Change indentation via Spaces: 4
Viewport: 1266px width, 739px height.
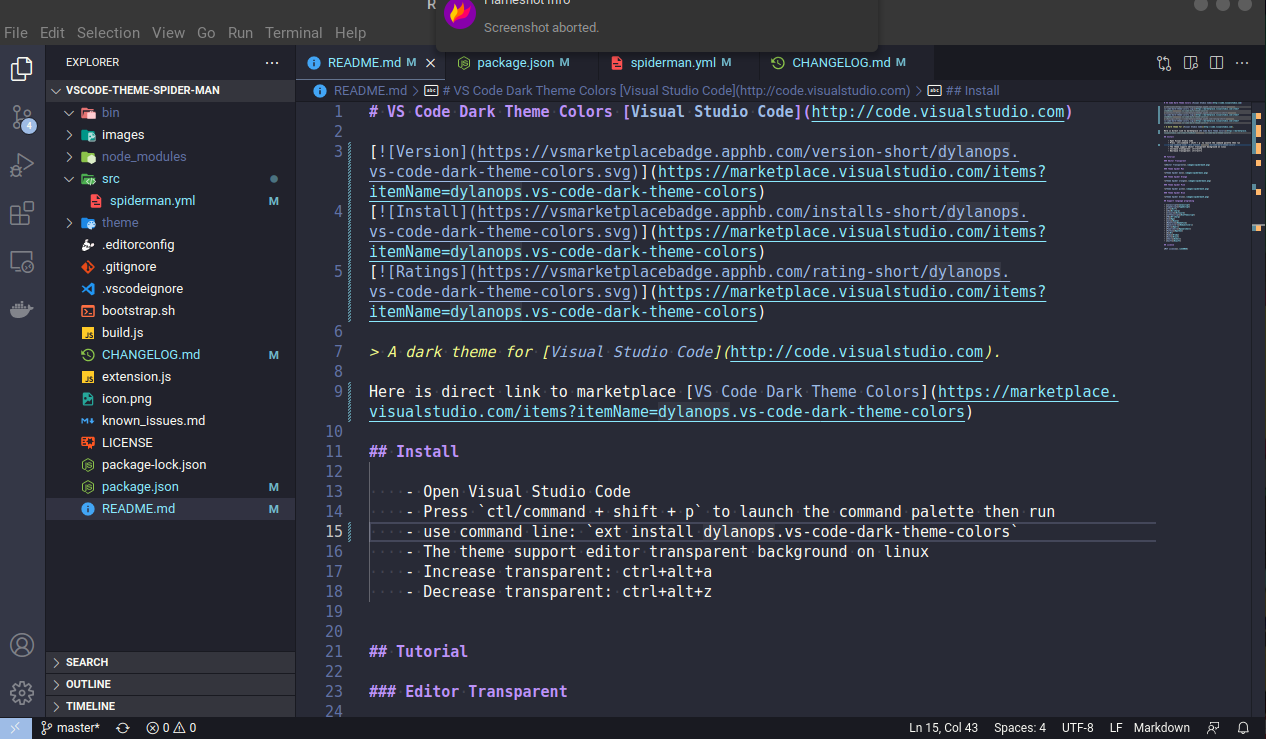[x=1020, y=728]
